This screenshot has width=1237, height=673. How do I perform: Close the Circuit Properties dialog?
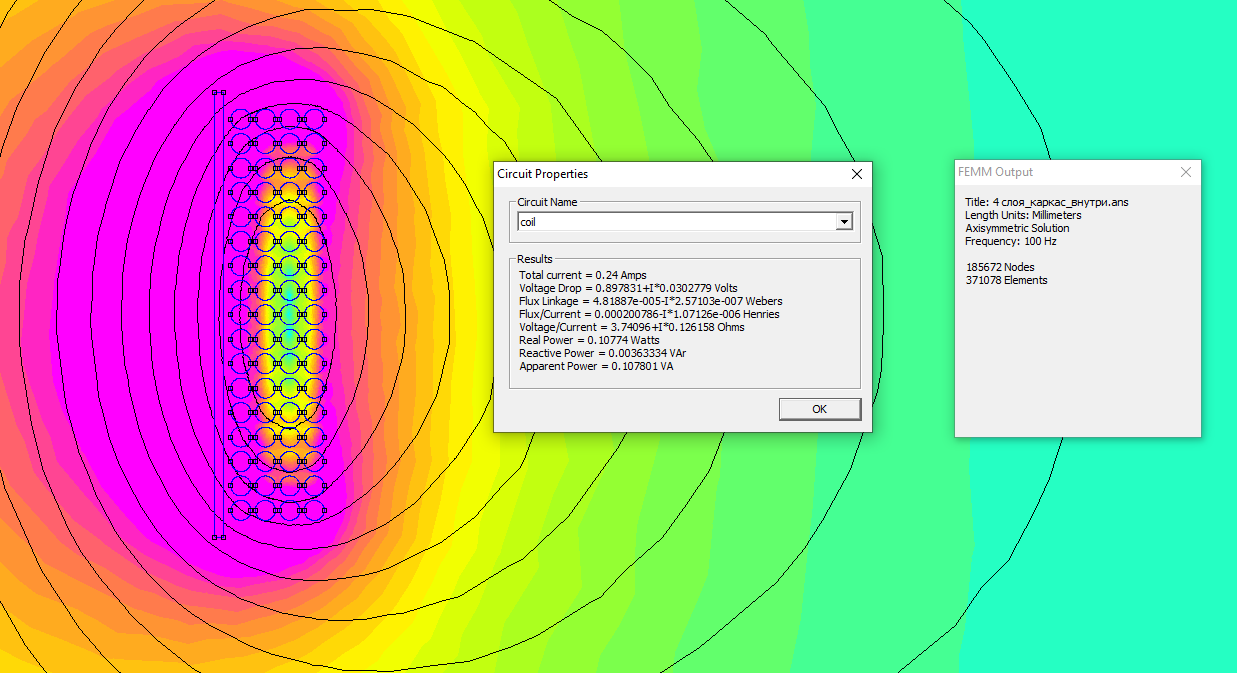tap(856, 174)
